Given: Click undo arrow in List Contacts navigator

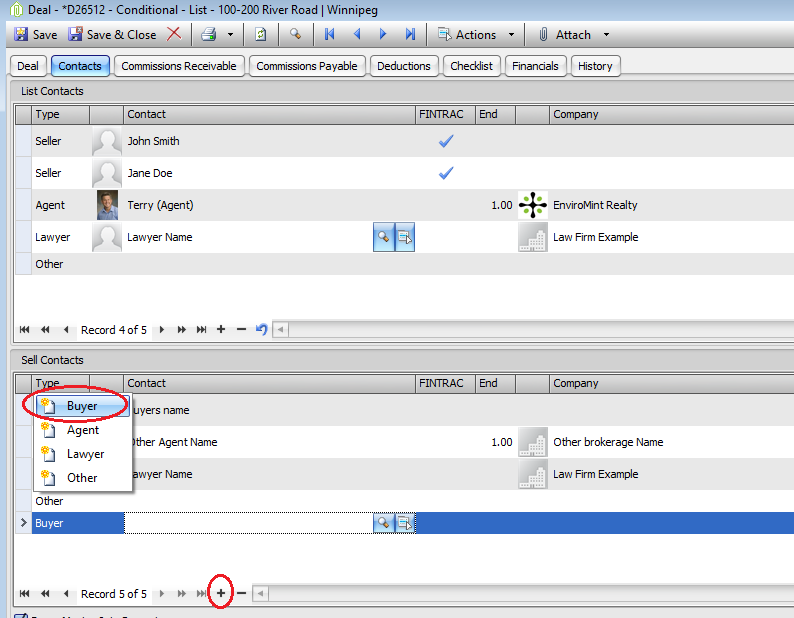Looking at the screenshot, I should pyautogui.click(x=261, y=330).
